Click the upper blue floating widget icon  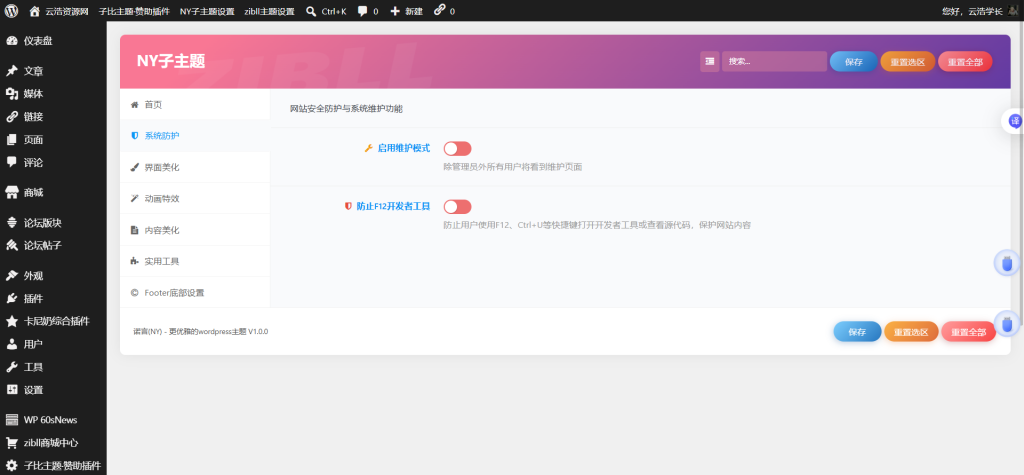tap(1007, 263)
